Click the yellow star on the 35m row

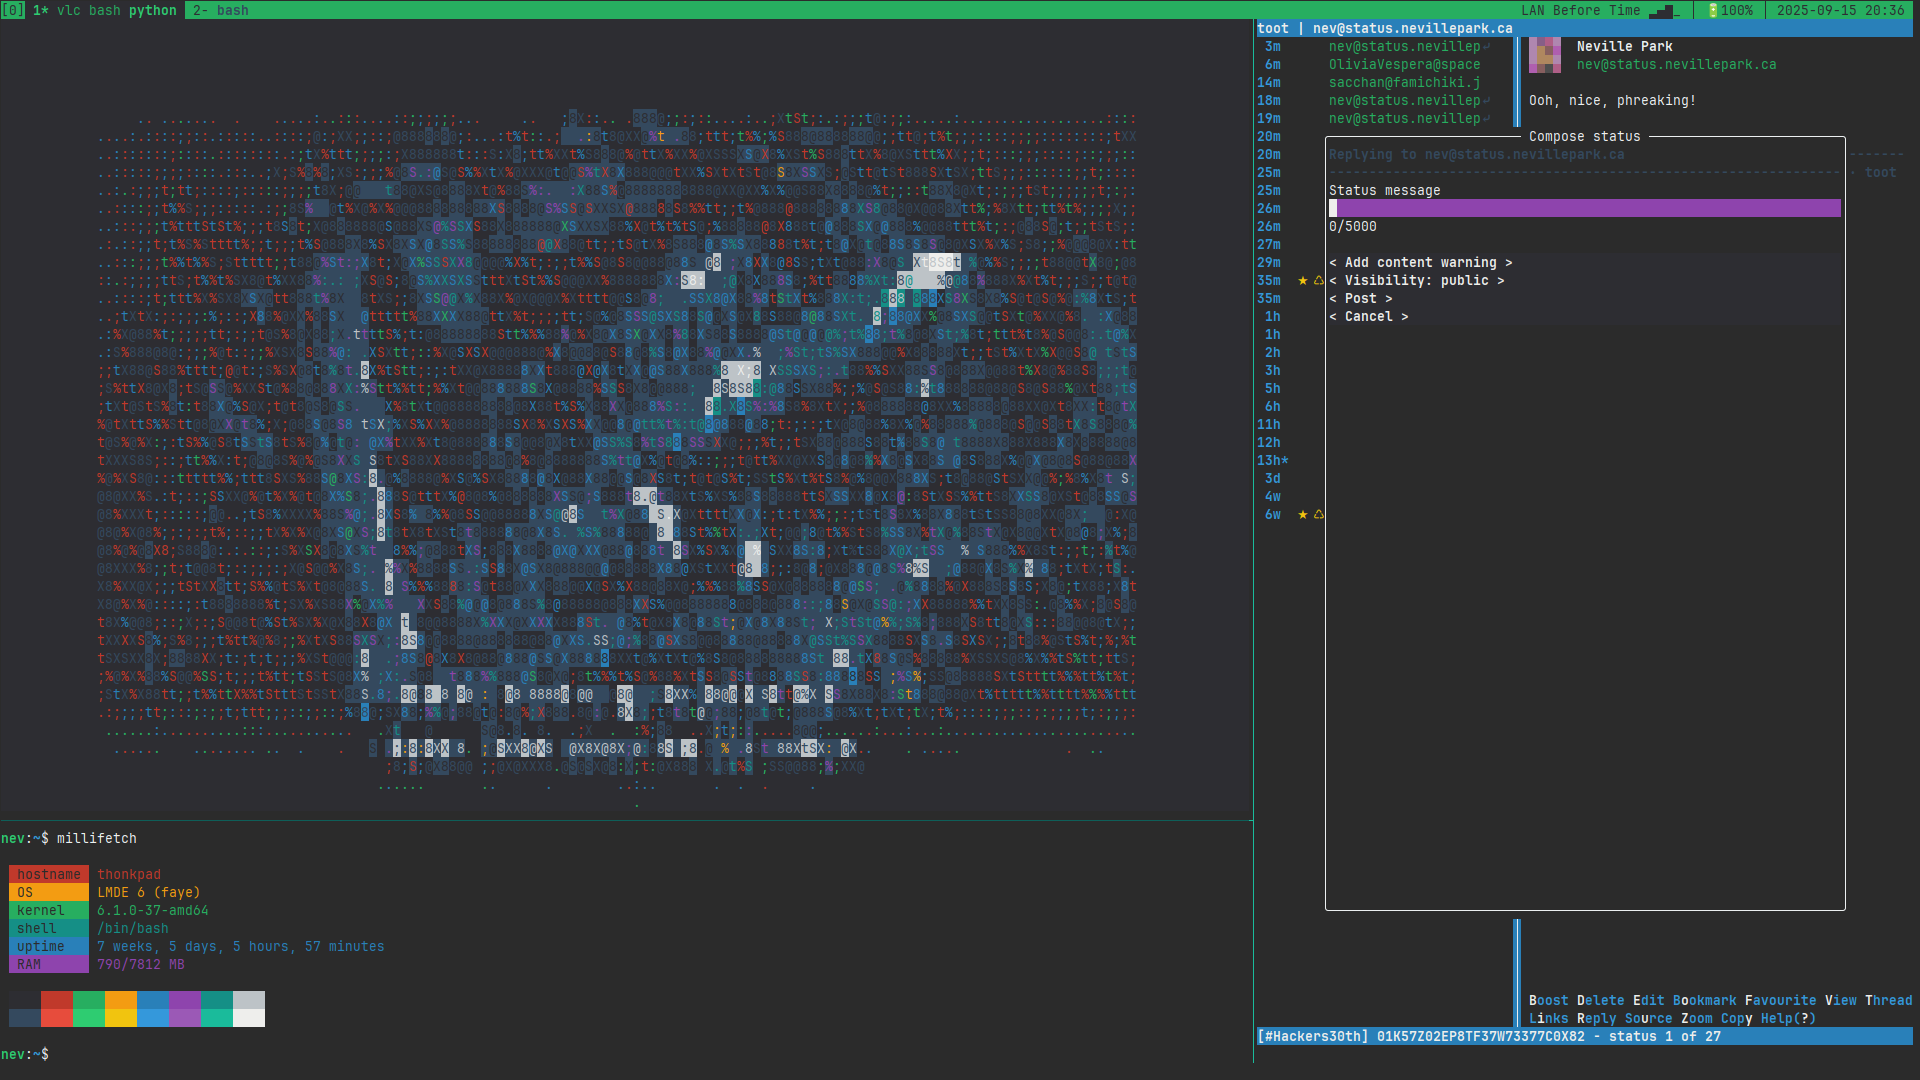click(x=1302, y=281)
